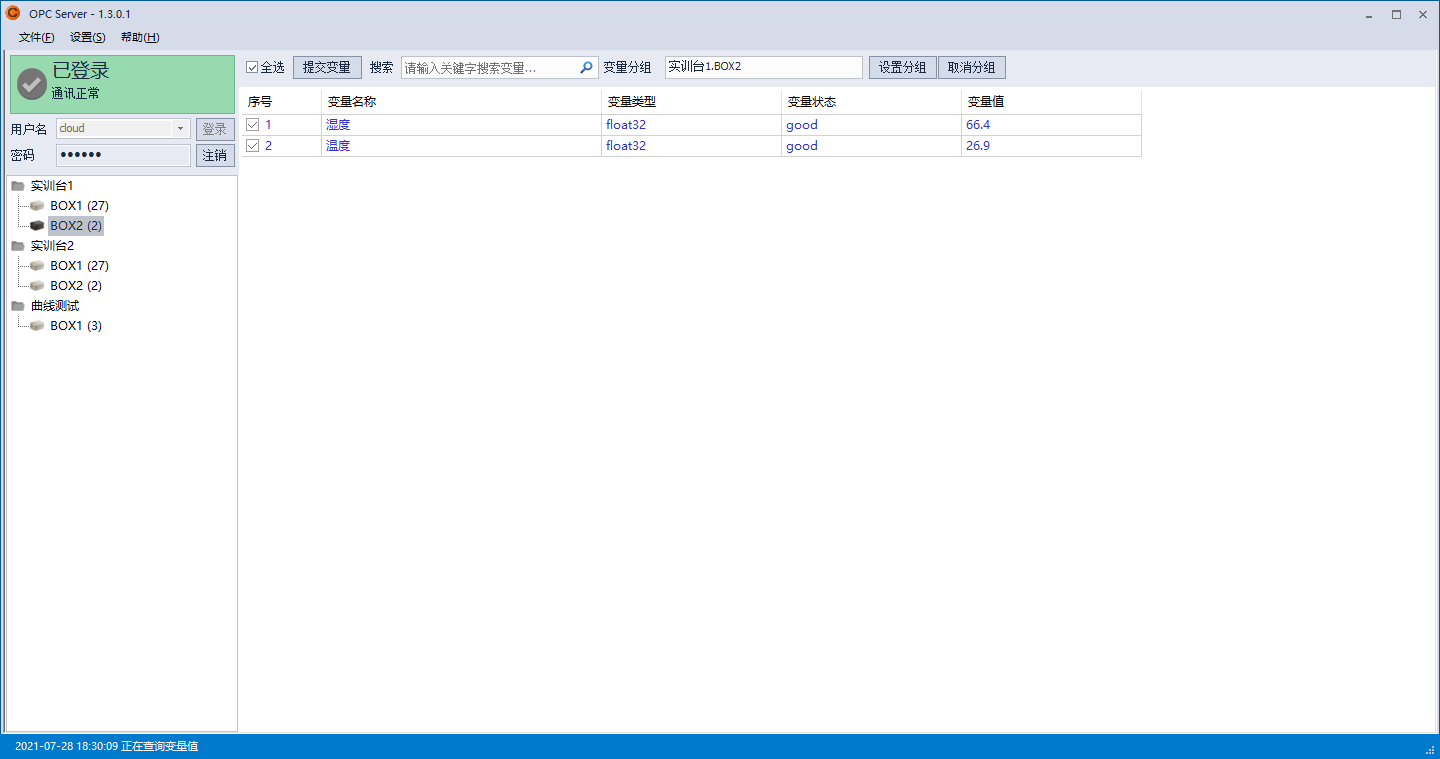
Task: Select BOX1 (27) under 实训台1
Action: tap(80, 206)
